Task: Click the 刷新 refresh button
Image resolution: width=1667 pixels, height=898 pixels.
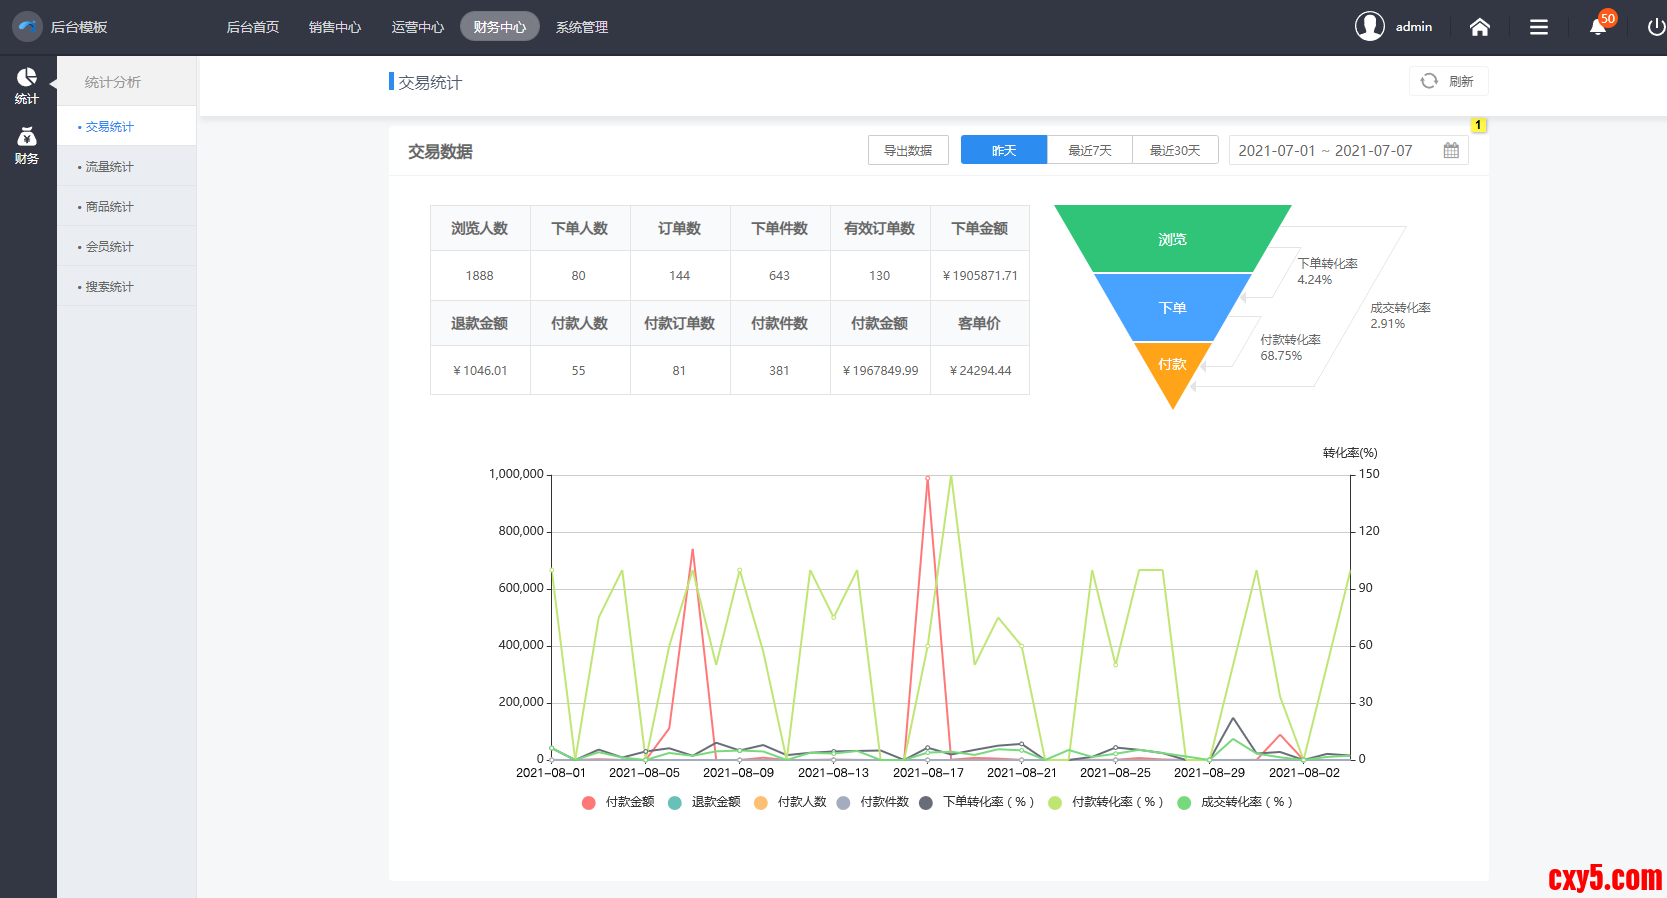Action: pyautogui.click(x=1448, y=81)
